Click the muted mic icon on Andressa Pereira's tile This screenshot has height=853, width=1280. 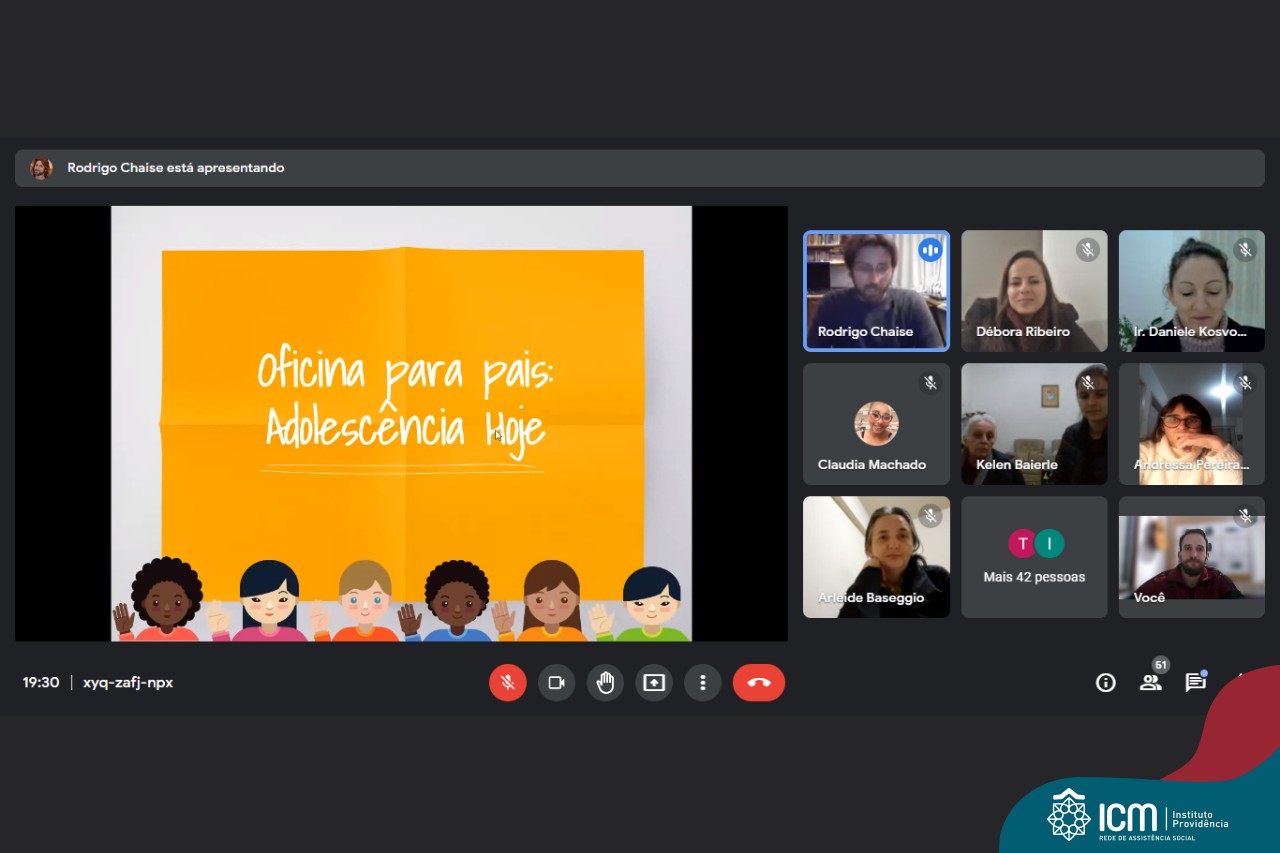[x=1245, y=382]
